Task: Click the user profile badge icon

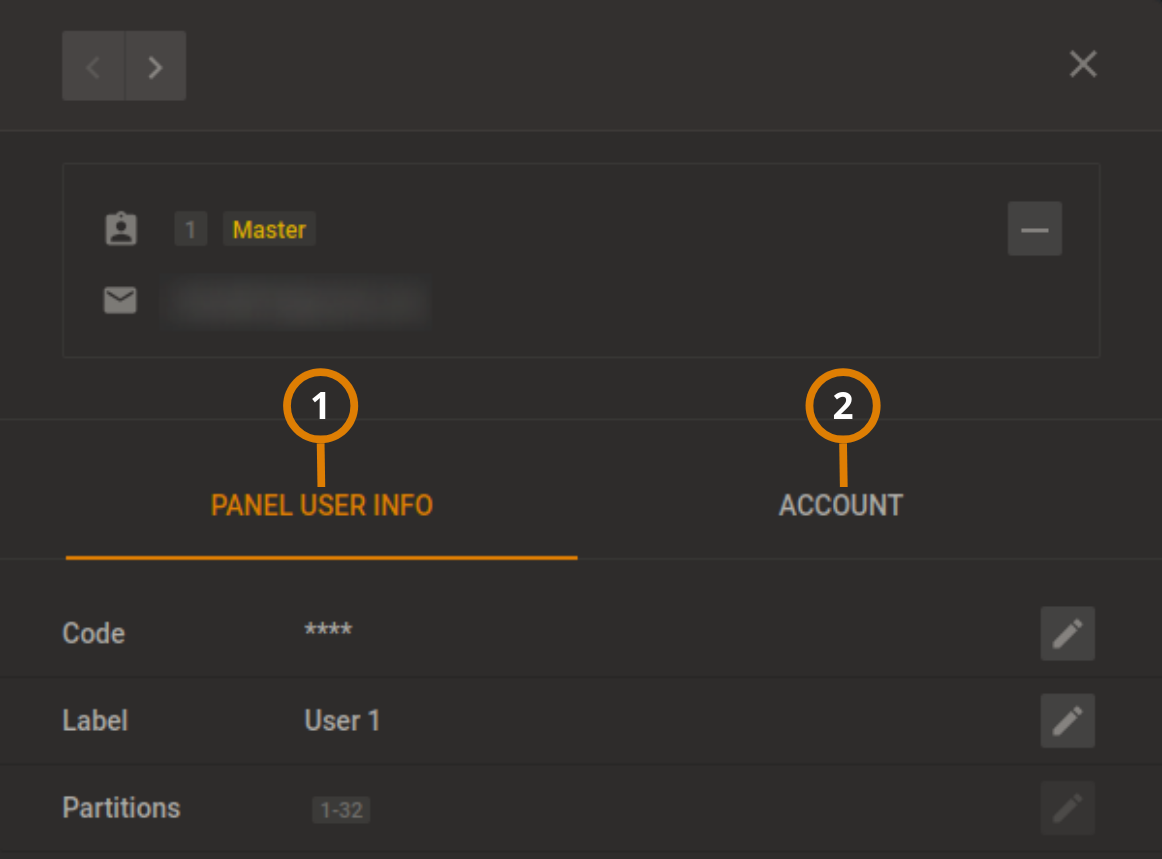Action: (x=120, y=229)
